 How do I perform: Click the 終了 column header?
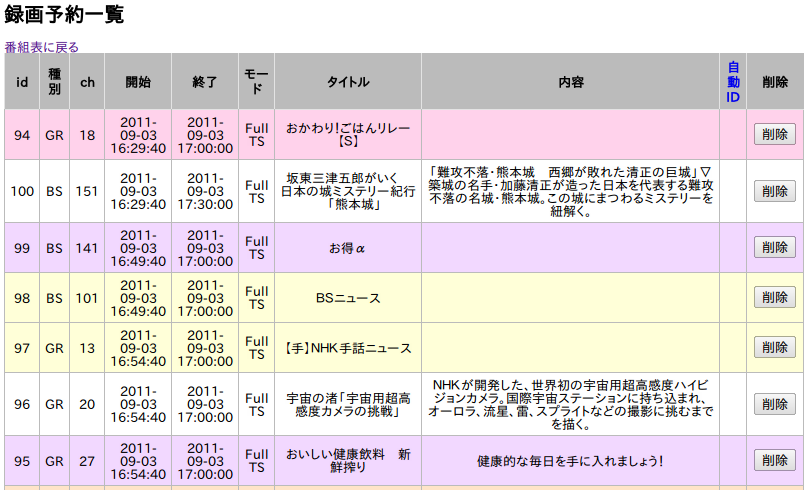point(205,81)
